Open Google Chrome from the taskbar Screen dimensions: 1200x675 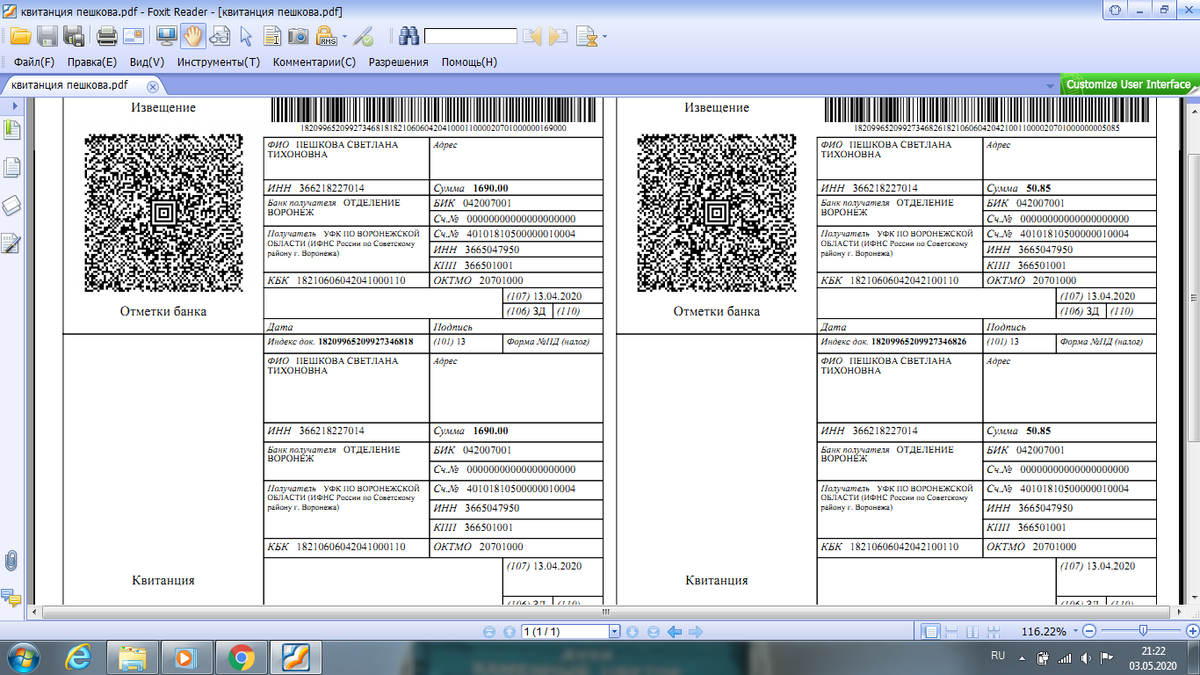(240, 658)
